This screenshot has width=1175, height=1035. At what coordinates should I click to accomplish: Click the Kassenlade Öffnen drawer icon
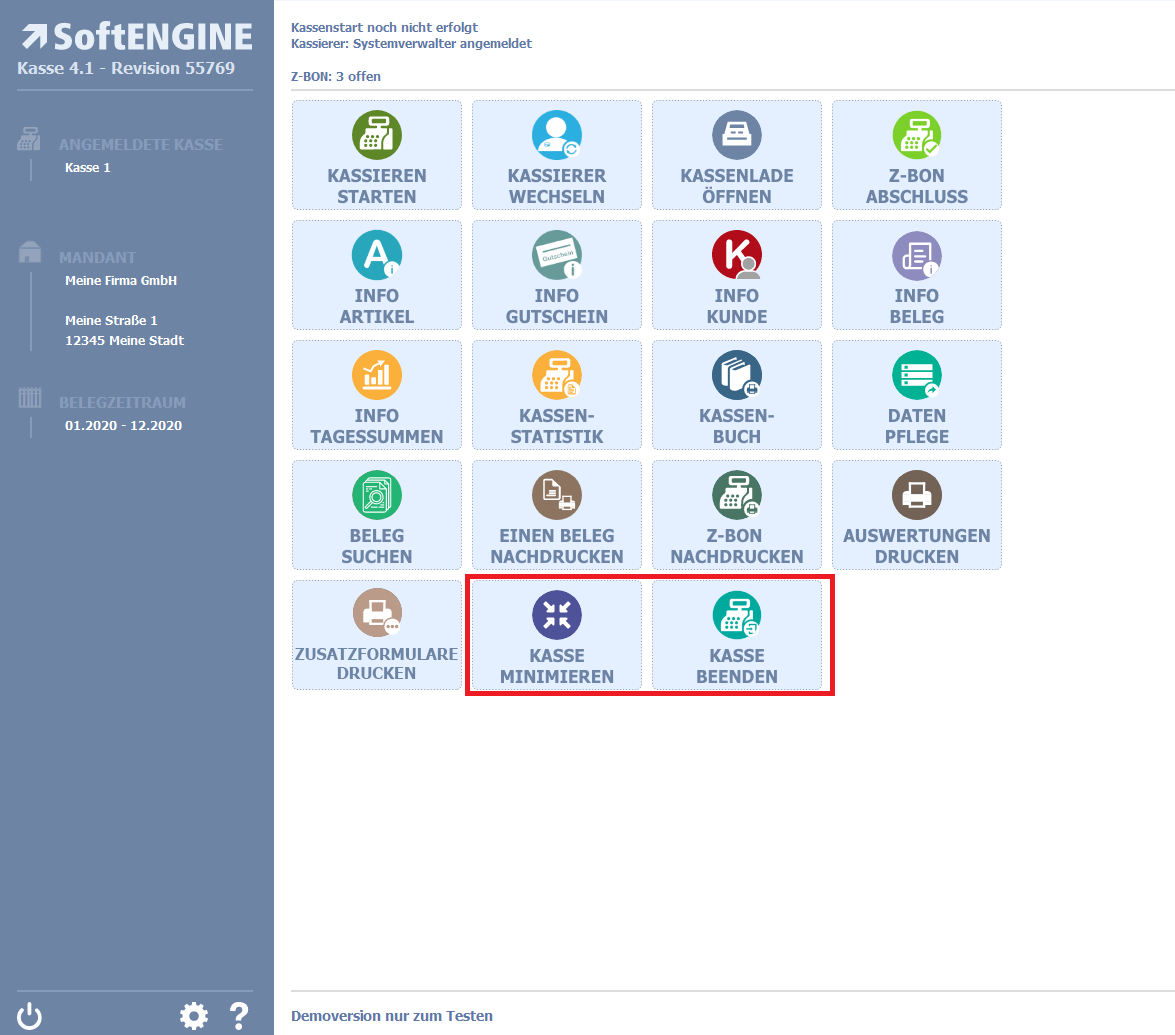tap(737, 135)
